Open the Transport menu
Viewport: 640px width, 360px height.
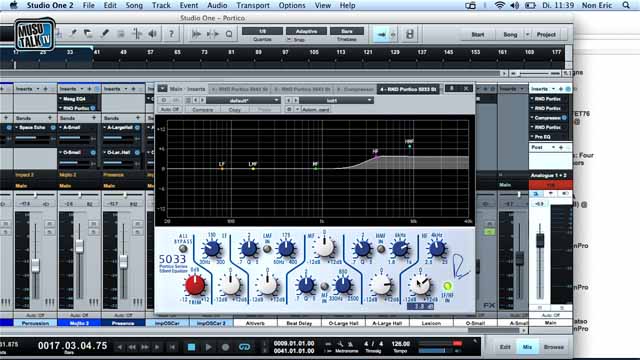[253, 5]
